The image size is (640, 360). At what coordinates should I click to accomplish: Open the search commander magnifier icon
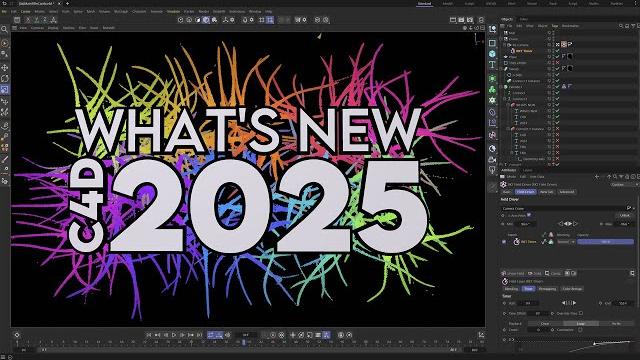[x=4, y=29]
